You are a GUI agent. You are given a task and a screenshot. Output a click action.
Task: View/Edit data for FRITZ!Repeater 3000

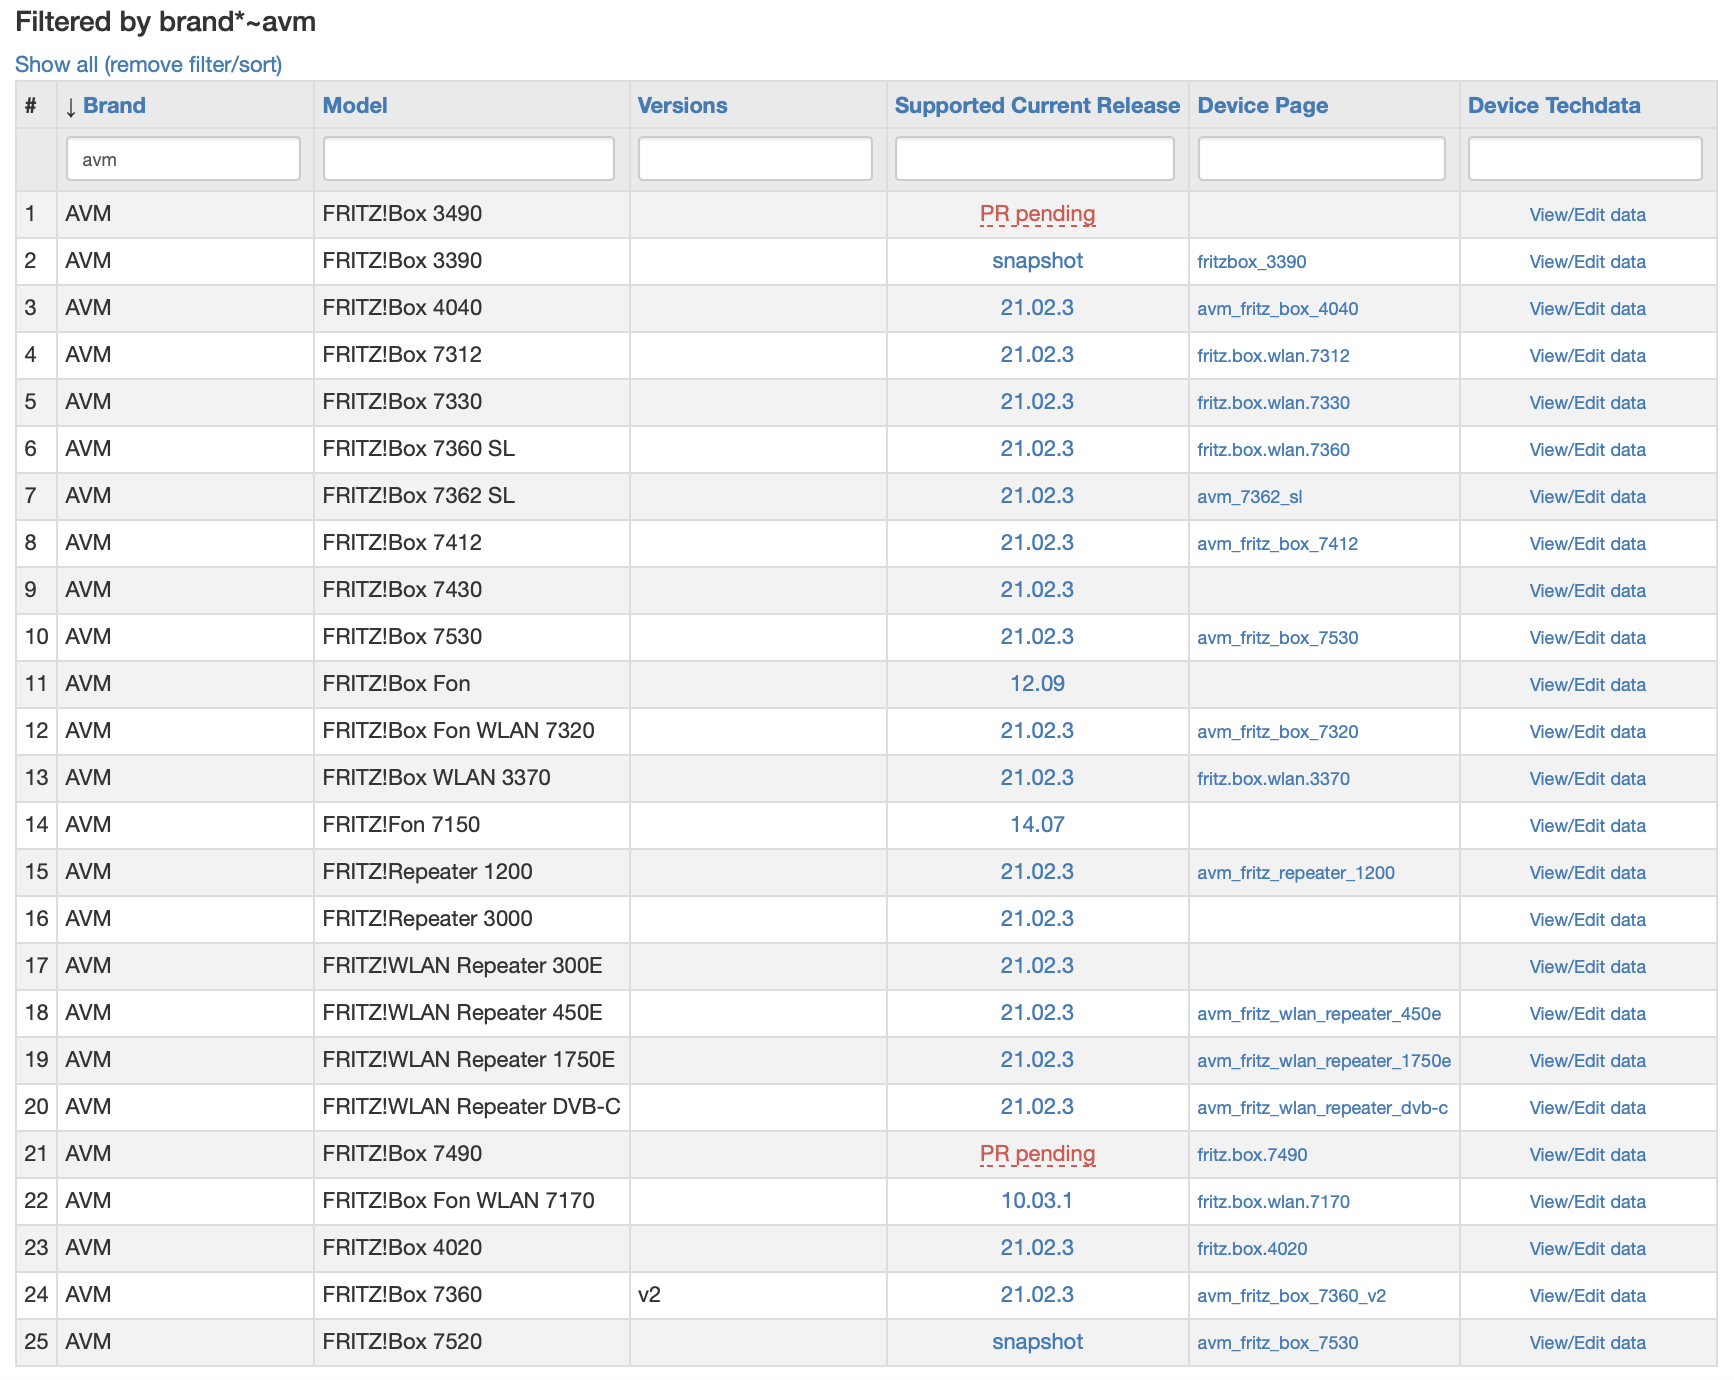(x=1587, y=920)
